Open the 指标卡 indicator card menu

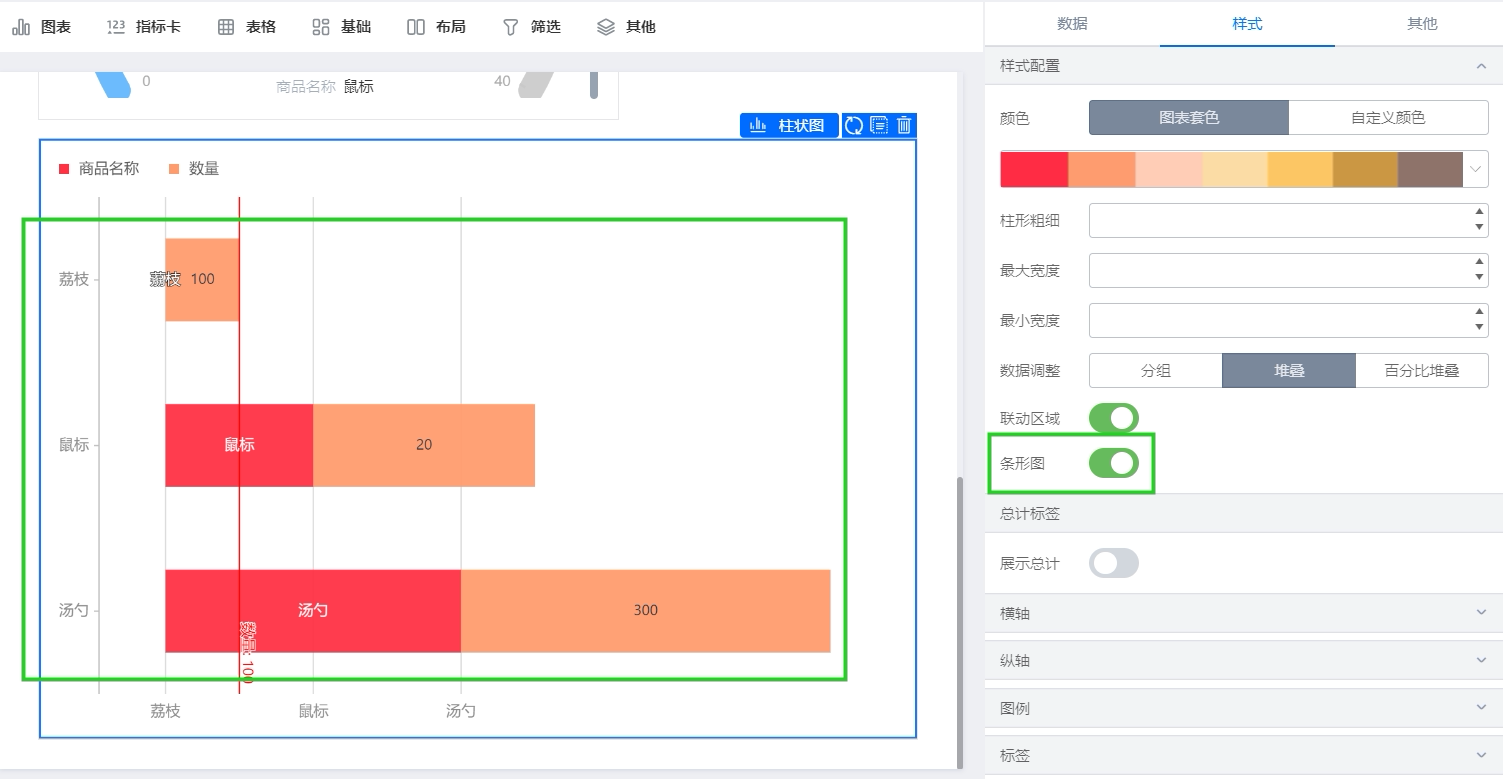pyautogui.click(x=143, y=27)
